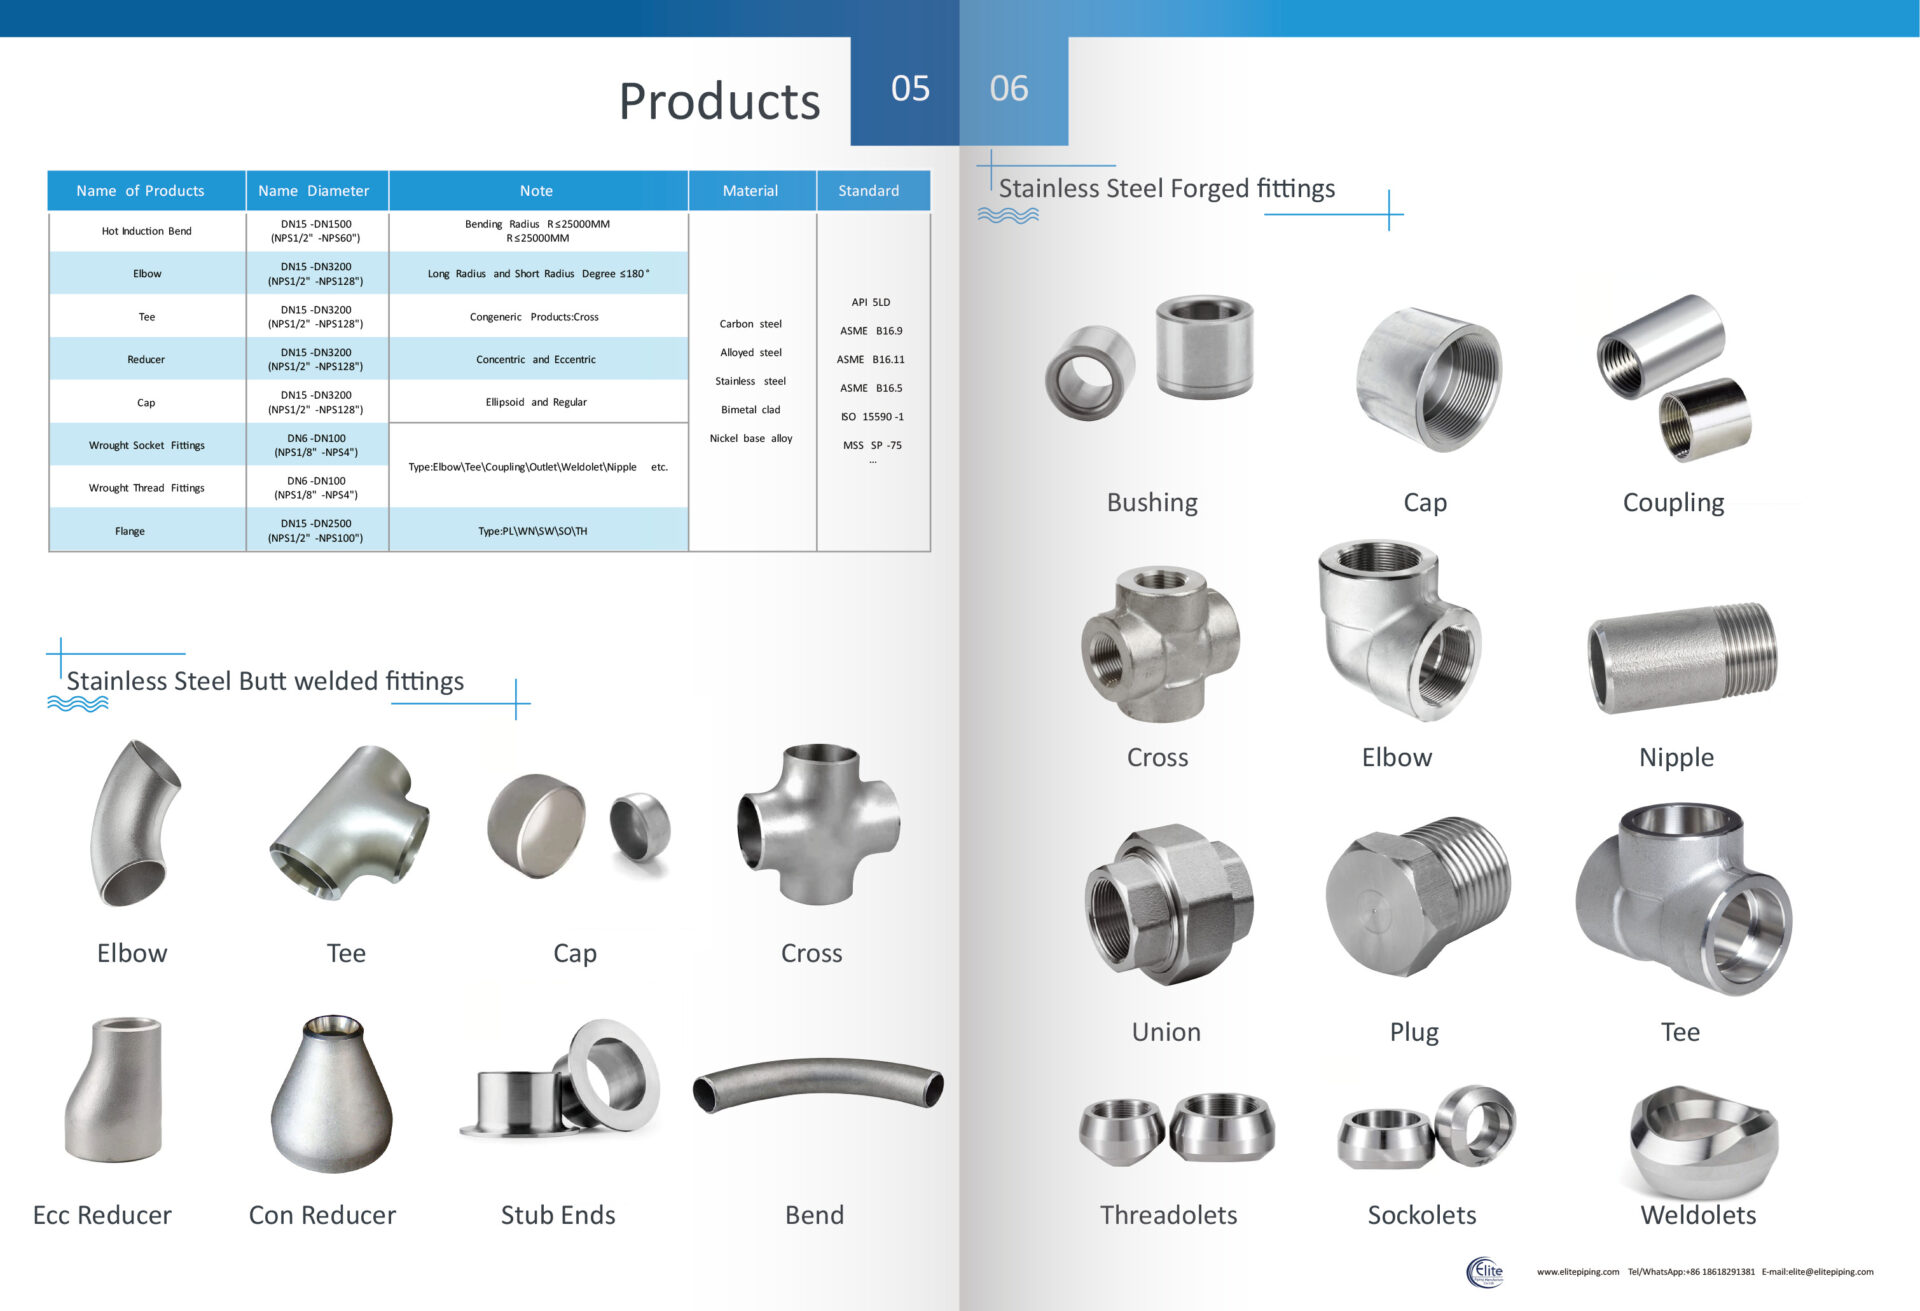The height and width of the screenshot is (1311, 1920).
Task: Click the API 5LD standard entry
Action: click(x=871, y=302)
